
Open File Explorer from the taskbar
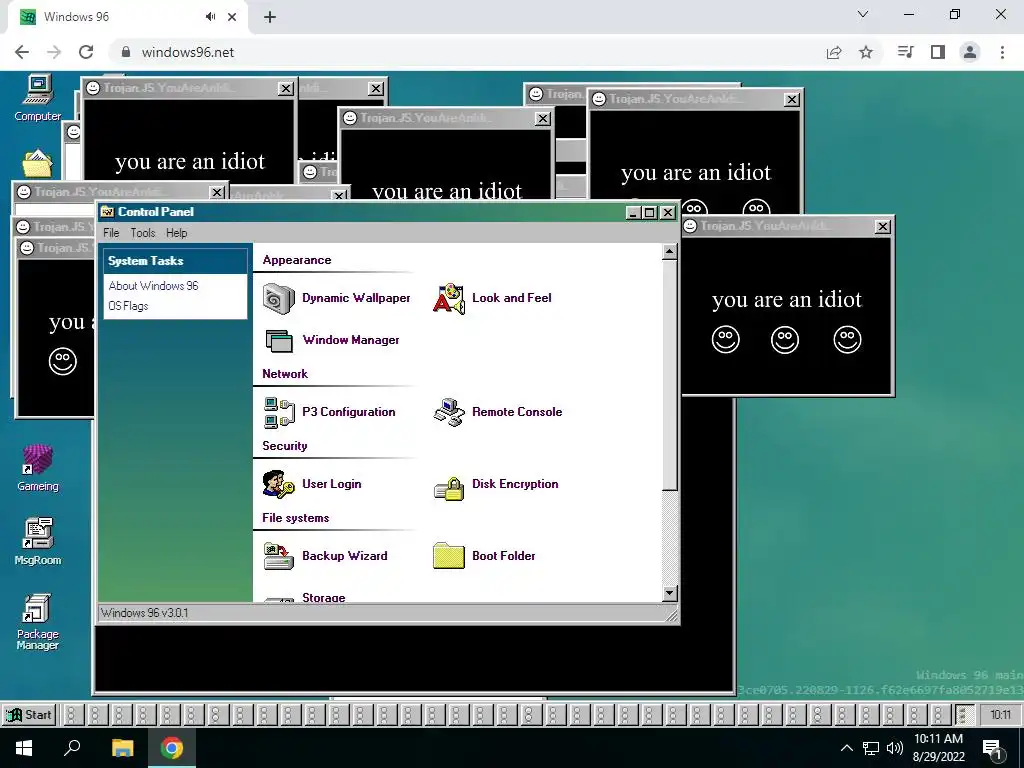122,748
